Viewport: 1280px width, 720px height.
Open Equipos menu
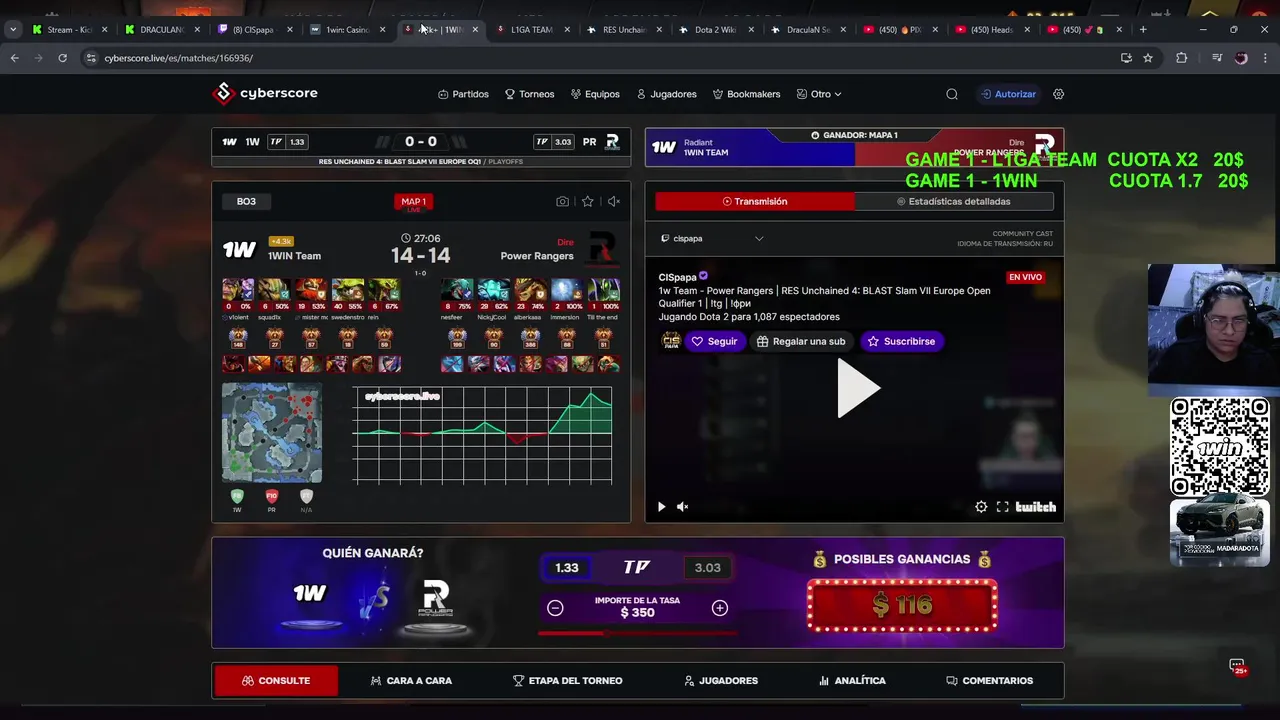click(x=596, y=94)
